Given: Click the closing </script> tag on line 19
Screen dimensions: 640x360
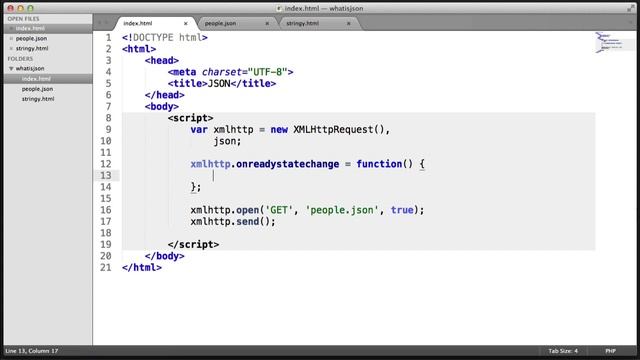Looking at the screenshot, I should [193, 245].
